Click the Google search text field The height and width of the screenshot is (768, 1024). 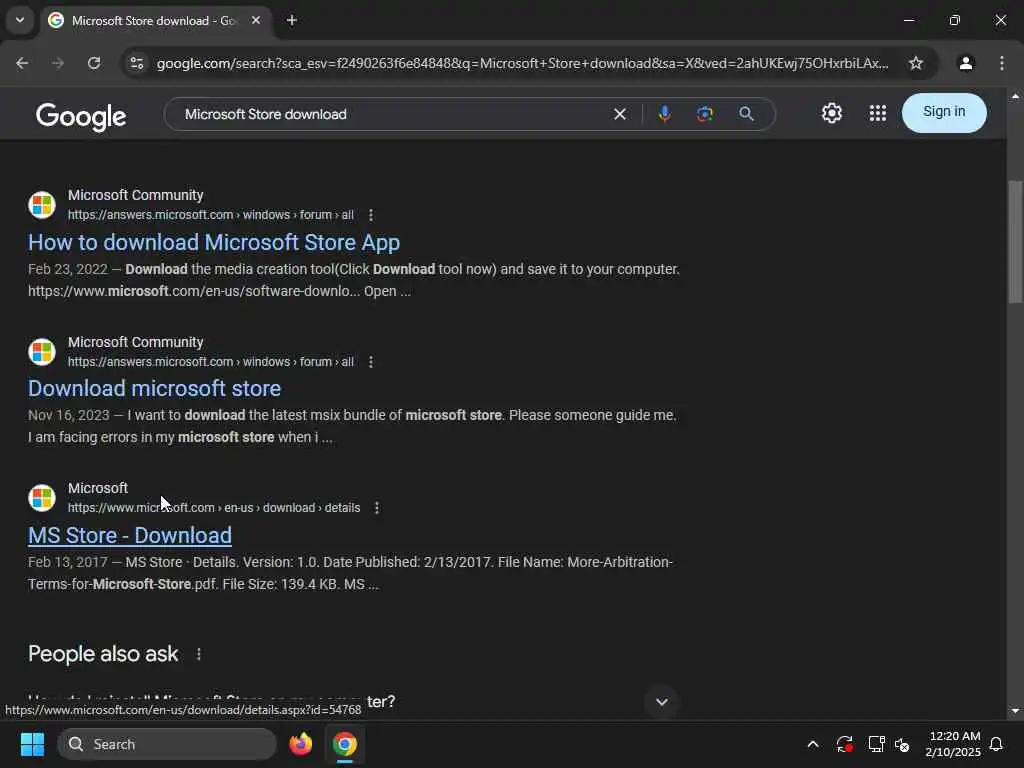click(392, 114)
